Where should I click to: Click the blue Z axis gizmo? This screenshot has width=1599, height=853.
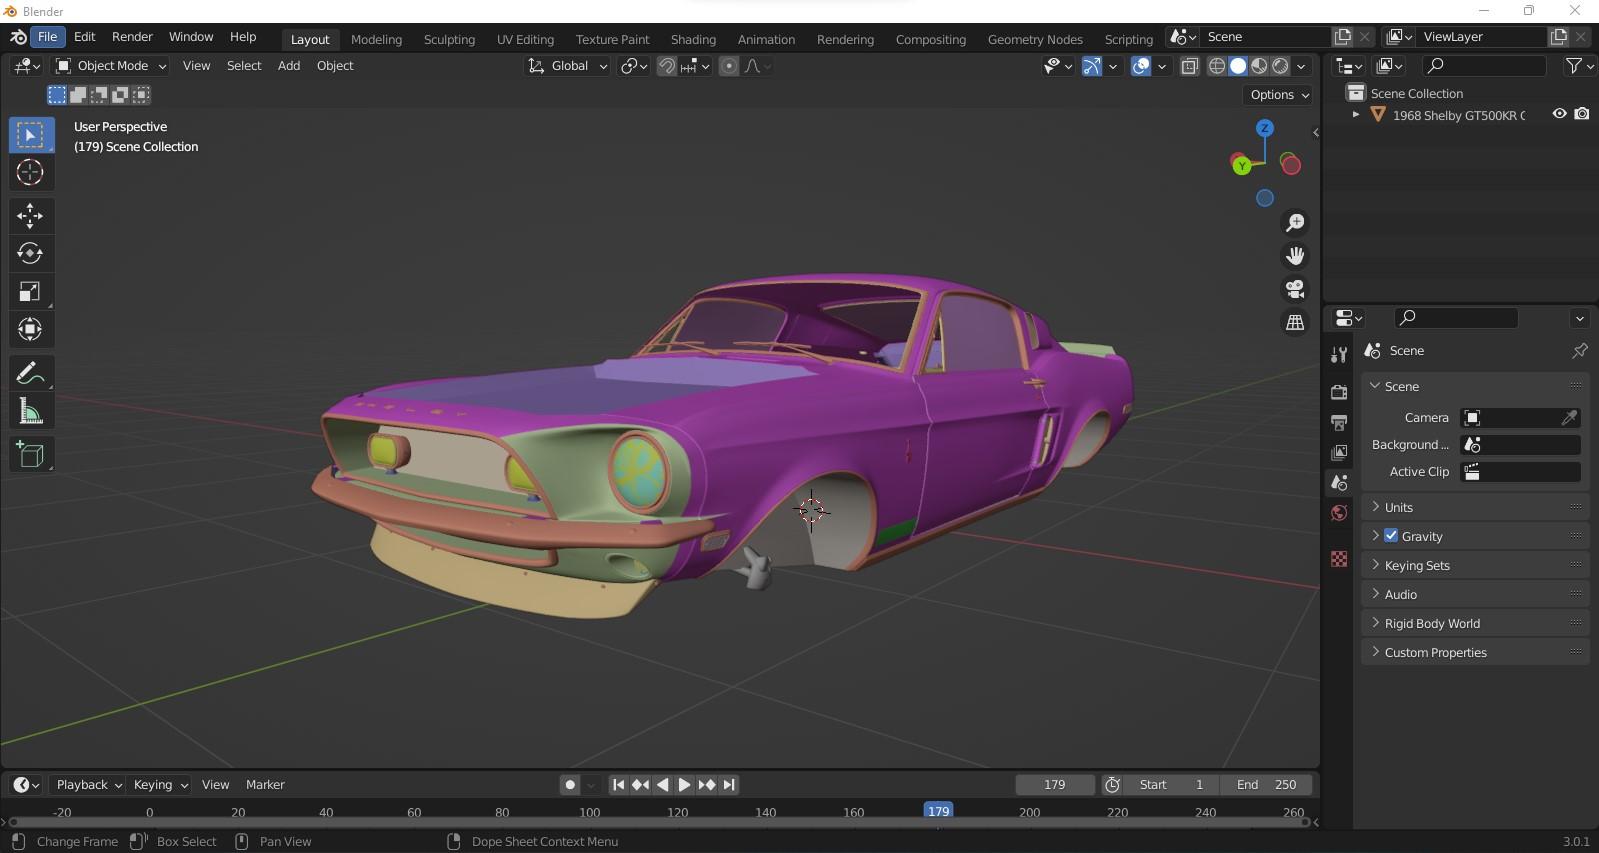1265,128
